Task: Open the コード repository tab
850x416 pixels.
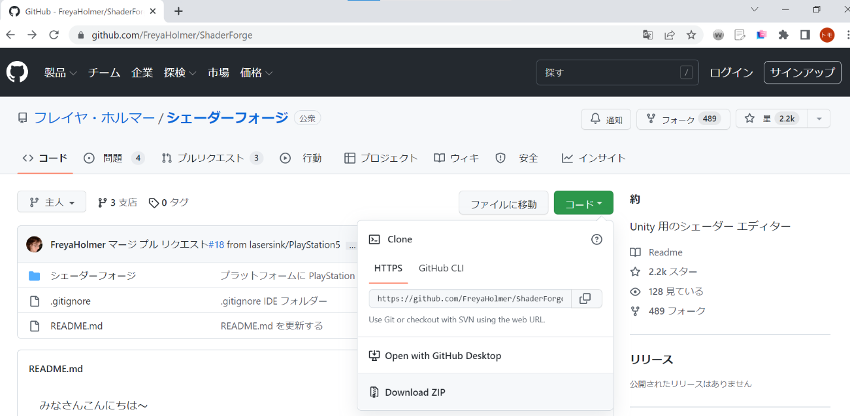Action: coord(45,158)
